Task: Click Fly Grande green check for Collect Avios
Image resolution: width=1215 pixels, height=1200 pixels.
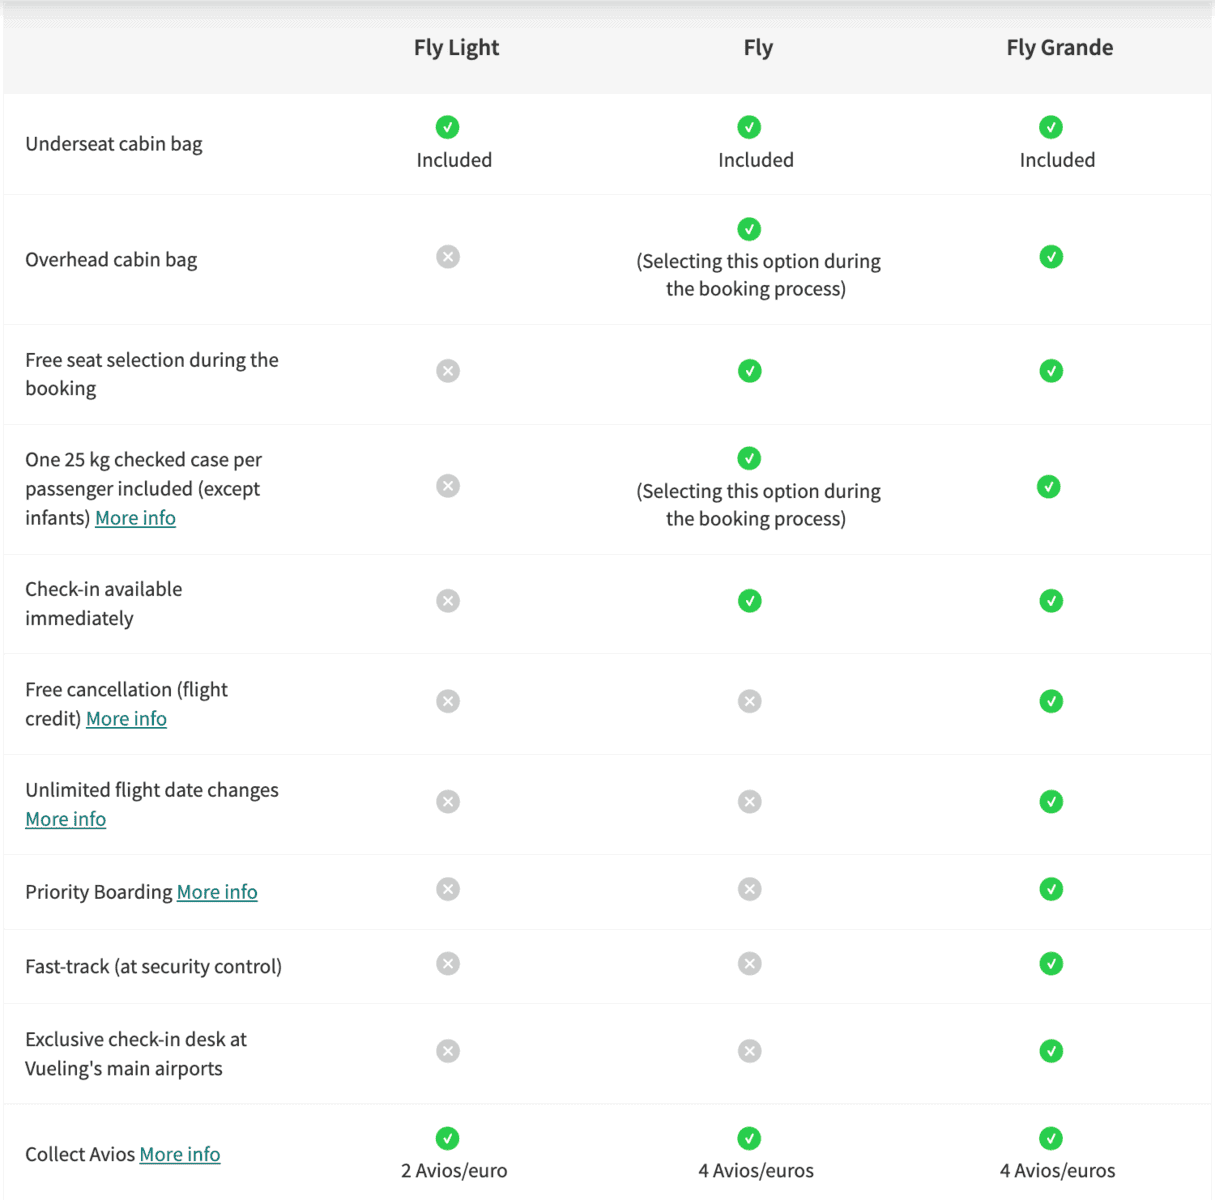Action: 1051,1138
